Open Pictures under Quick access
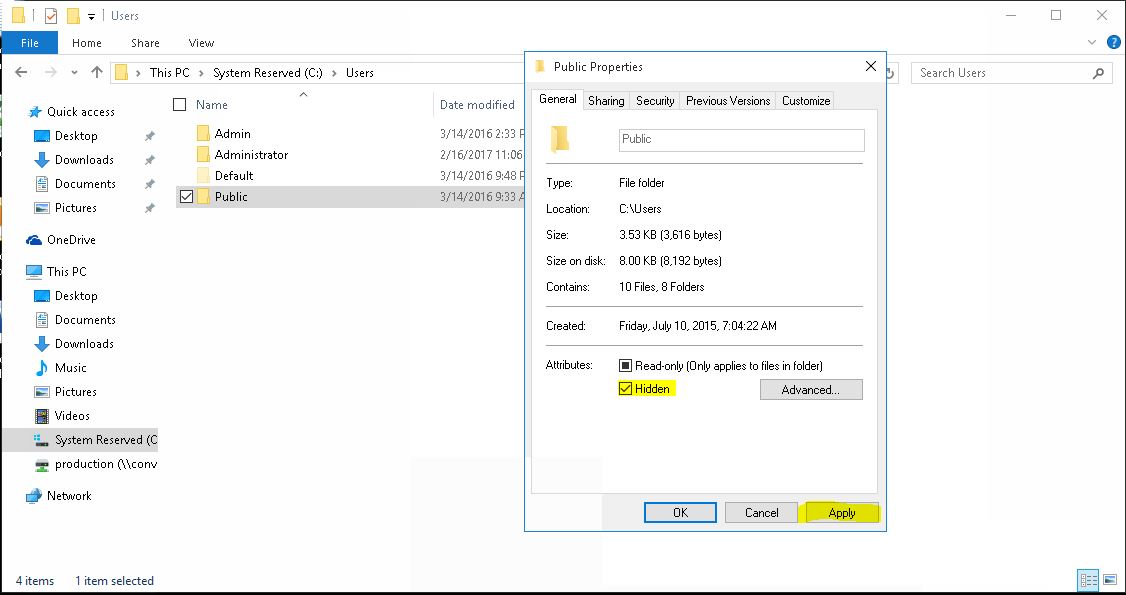Screen dimensions: 1126x595 [75, 207]
